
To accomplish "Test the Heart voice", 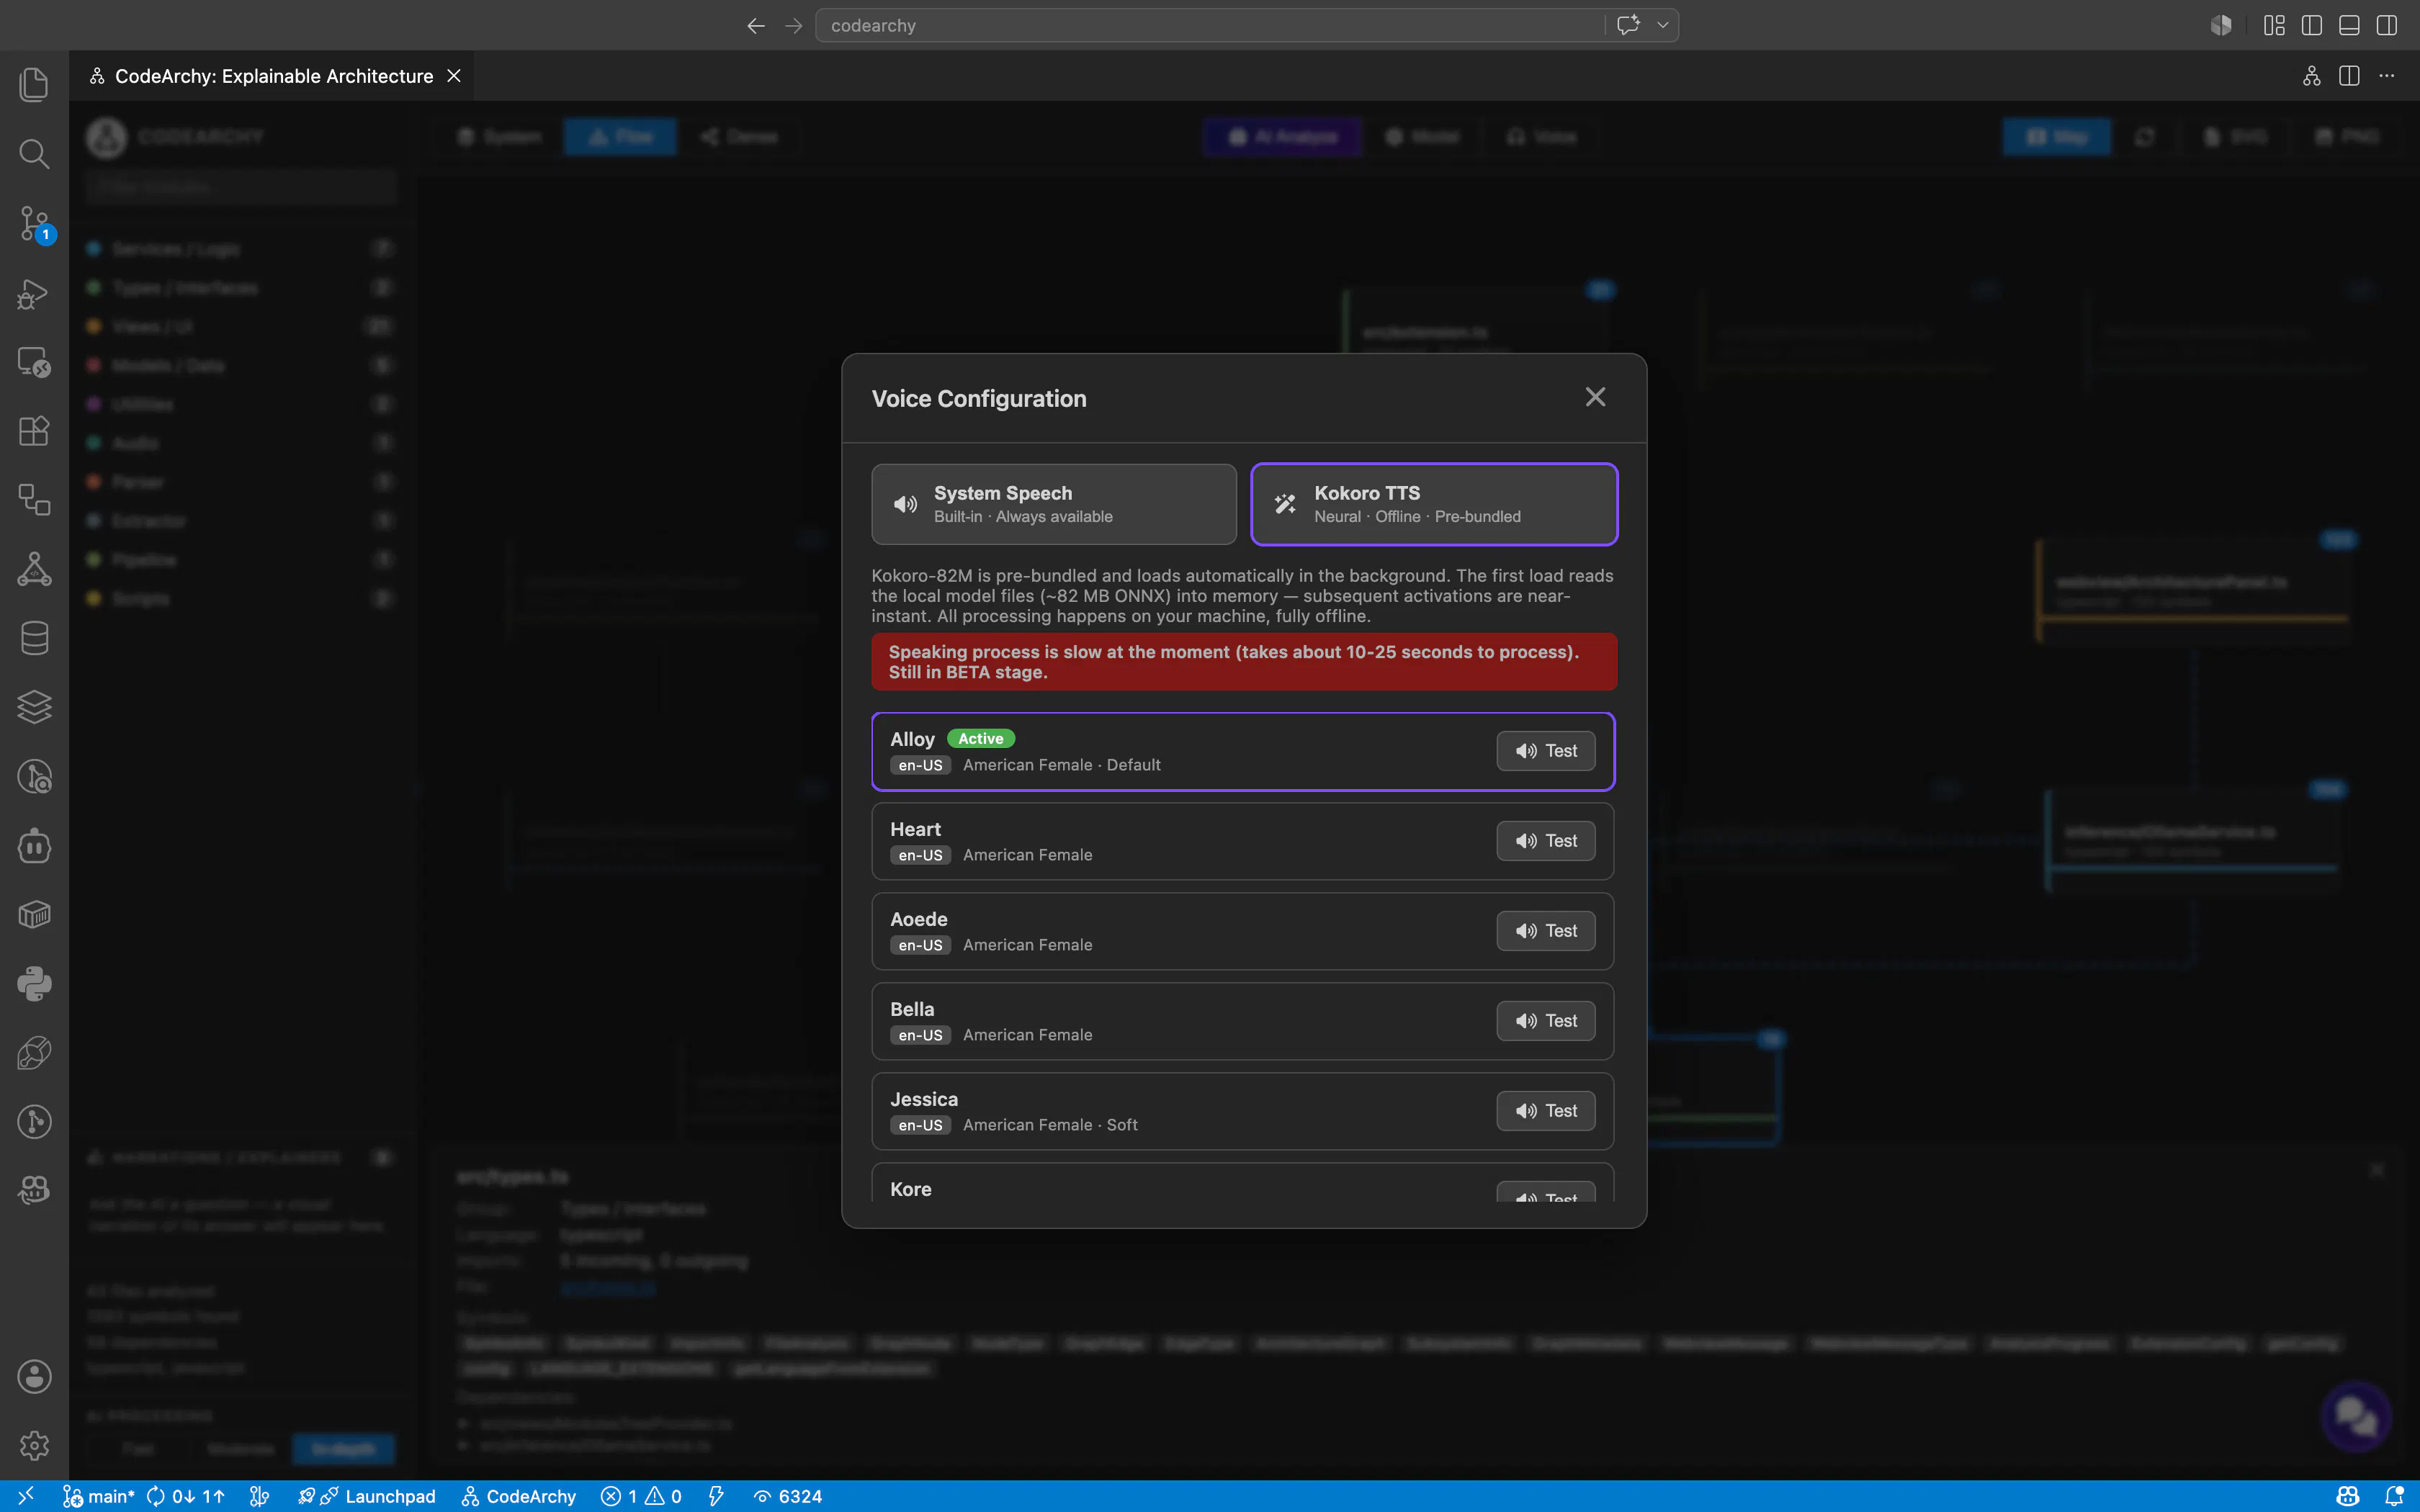I will click(x=1546, y=841).
